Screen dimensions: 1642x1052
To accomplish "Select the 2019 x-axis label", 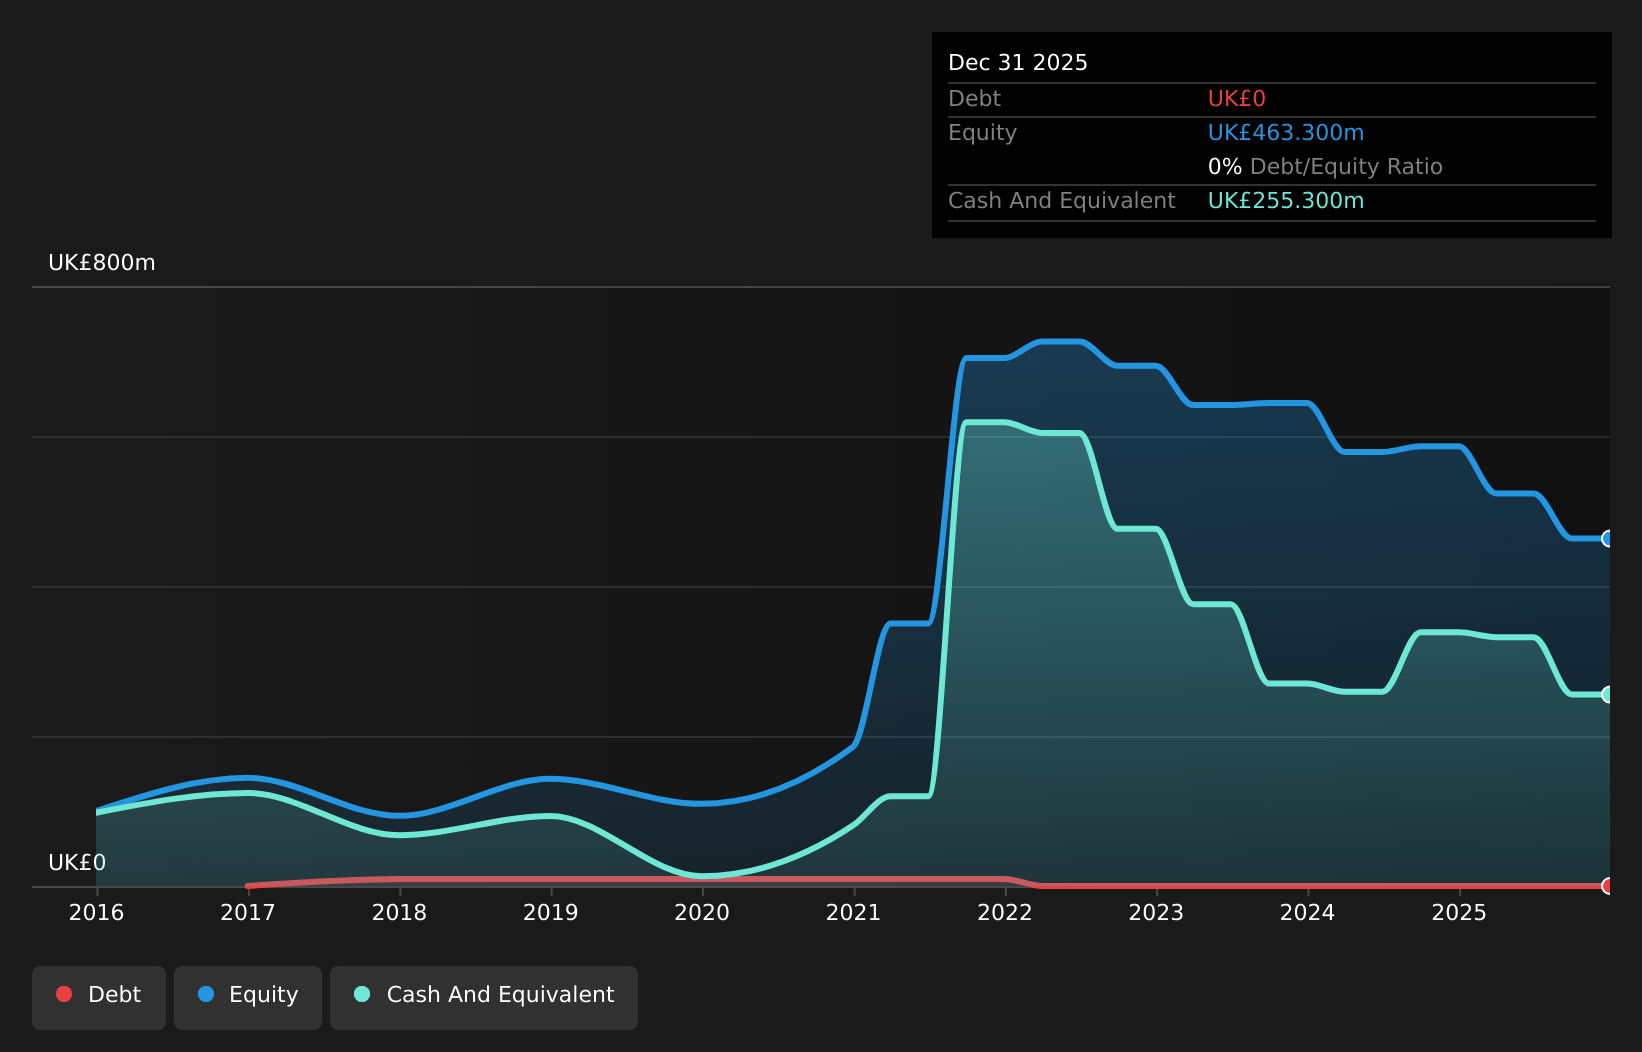I will pyautogui.click(x=551, y=912).
